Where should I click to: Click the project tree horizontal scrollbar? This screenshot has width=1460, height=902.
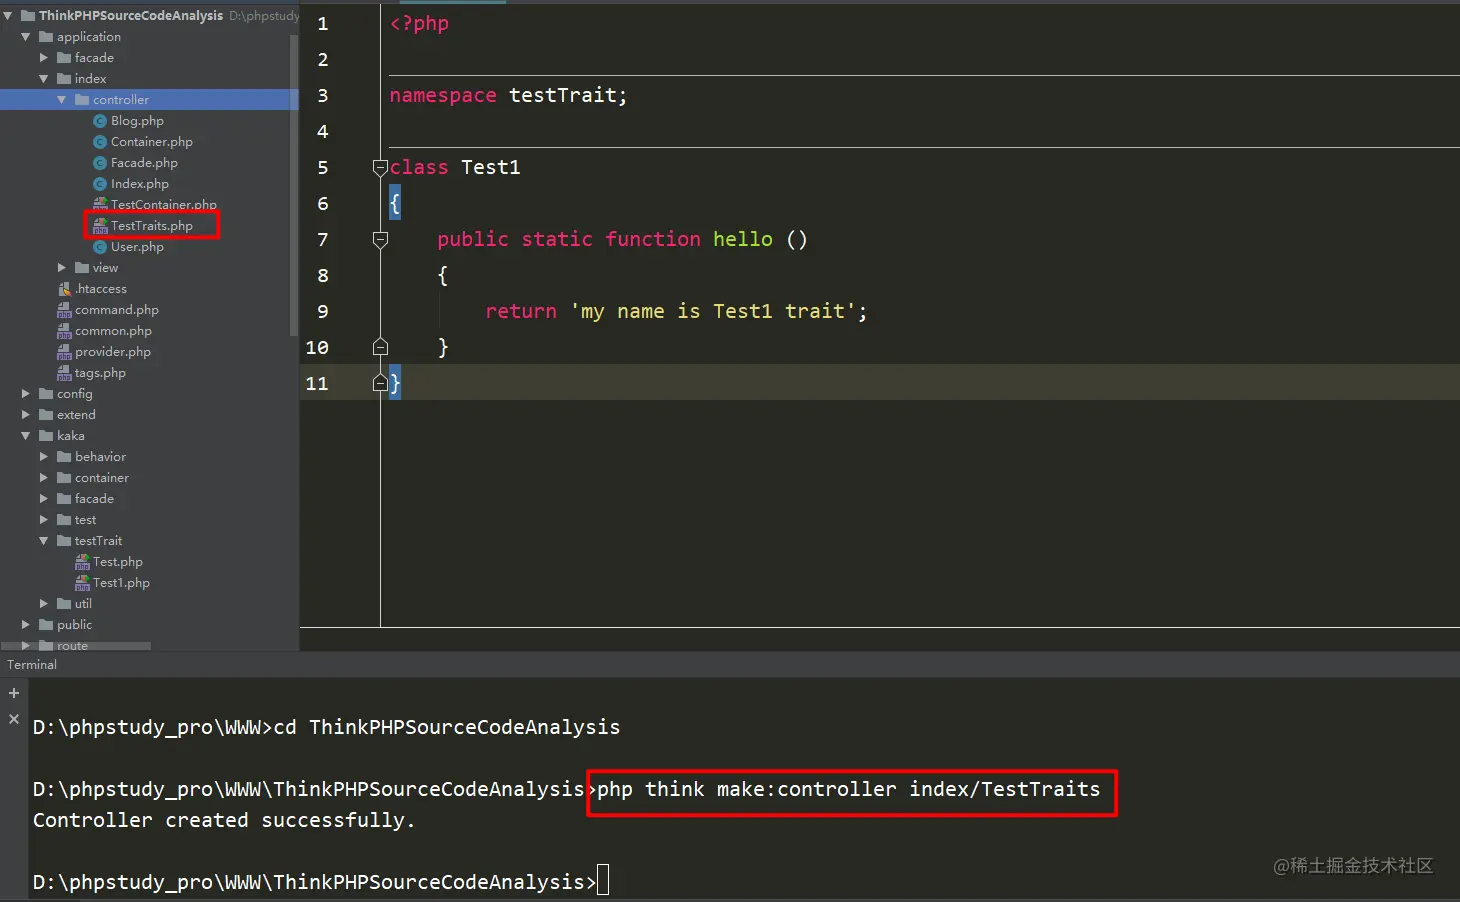click(76, 646)
